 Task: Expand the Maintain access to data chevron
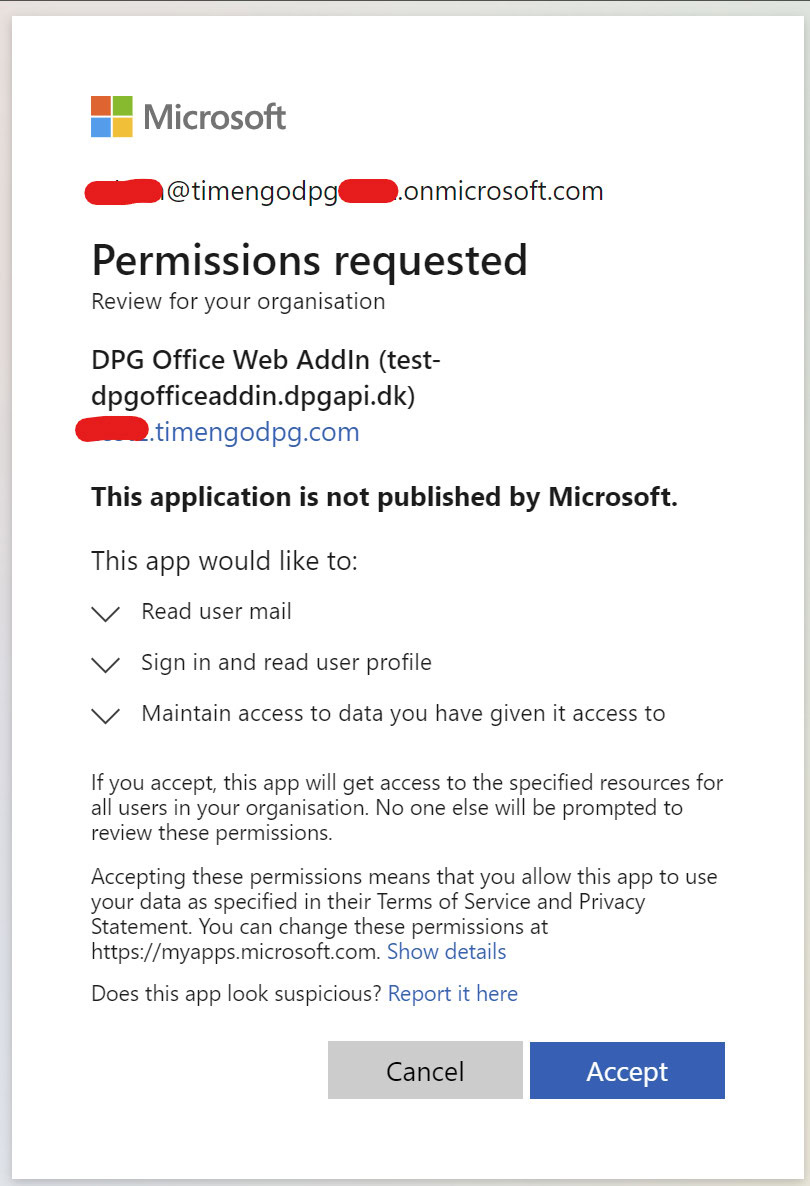pos(106,716)
